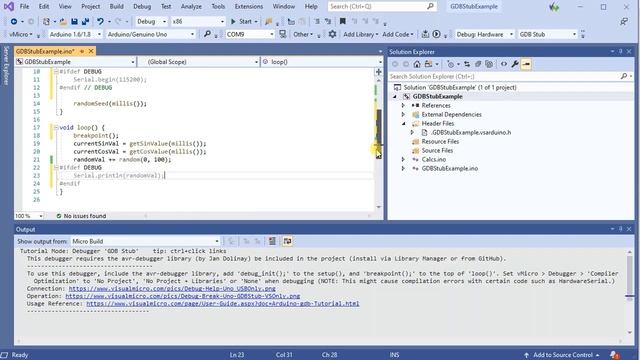The width and height of the screenshot is (640, 360).
Task: Click the Output panel vertical scrollbar
Action: 629,292
